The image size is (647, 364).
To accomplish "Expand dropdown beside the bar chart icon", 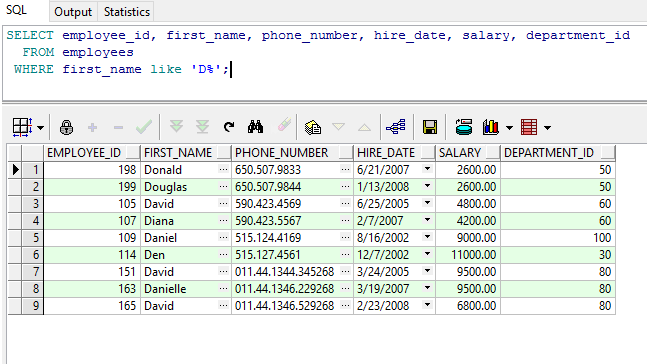I will click(x=510, y=128).
